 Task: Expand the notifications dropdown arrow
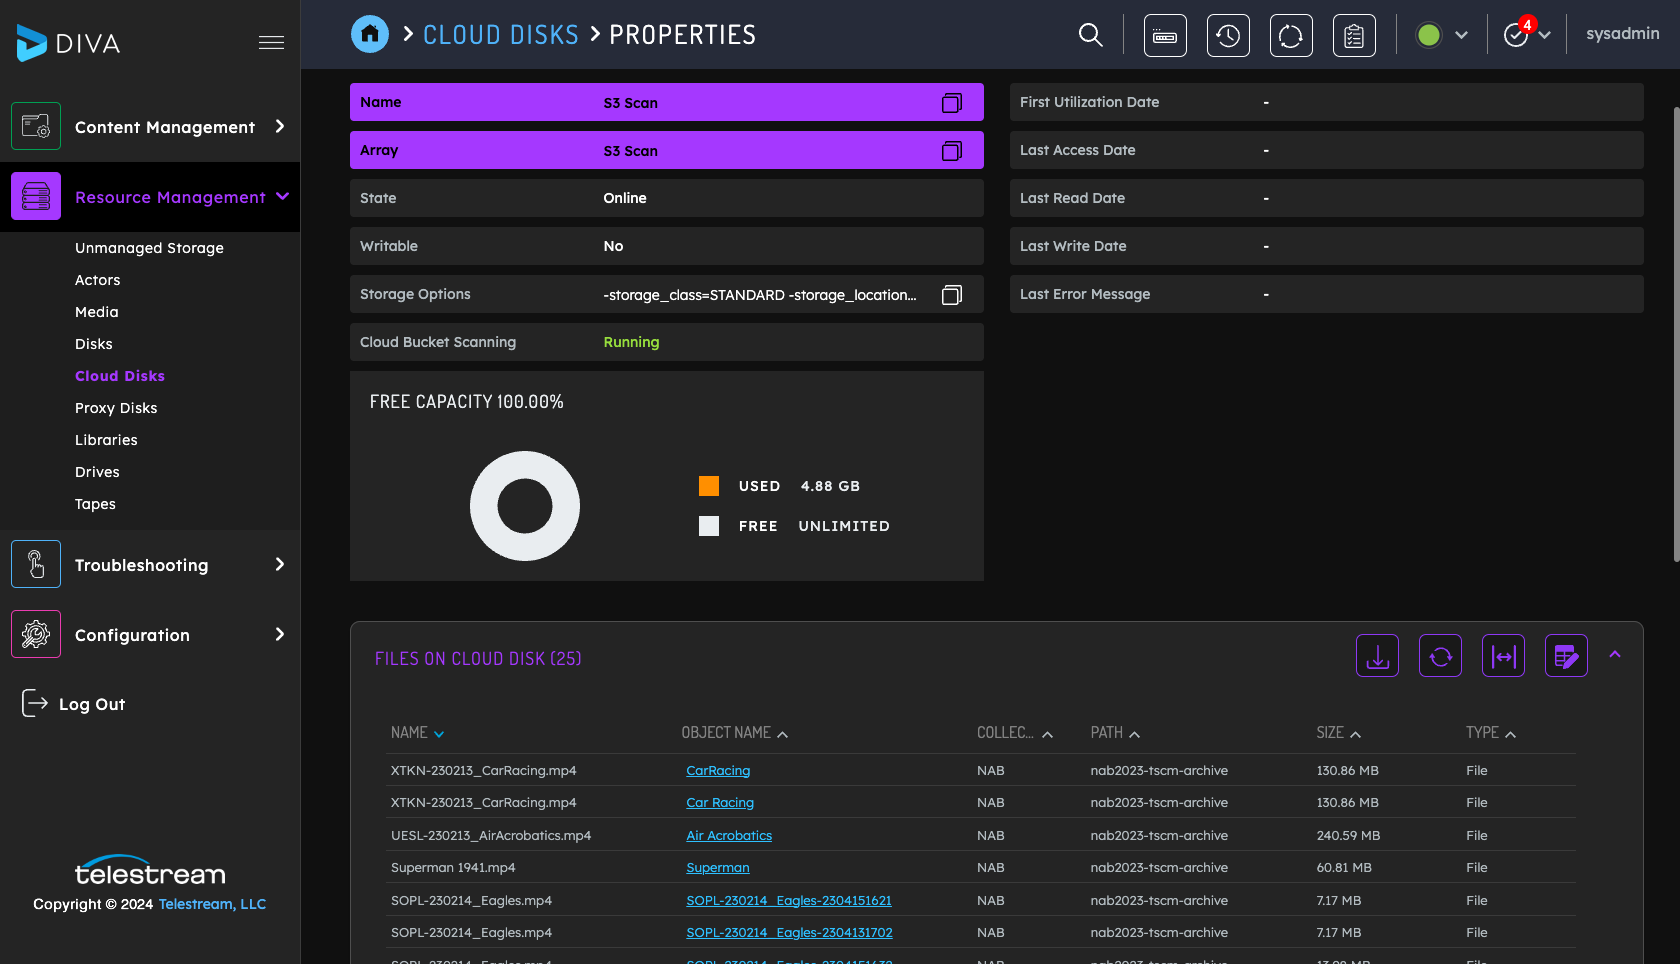[1545, 35]
